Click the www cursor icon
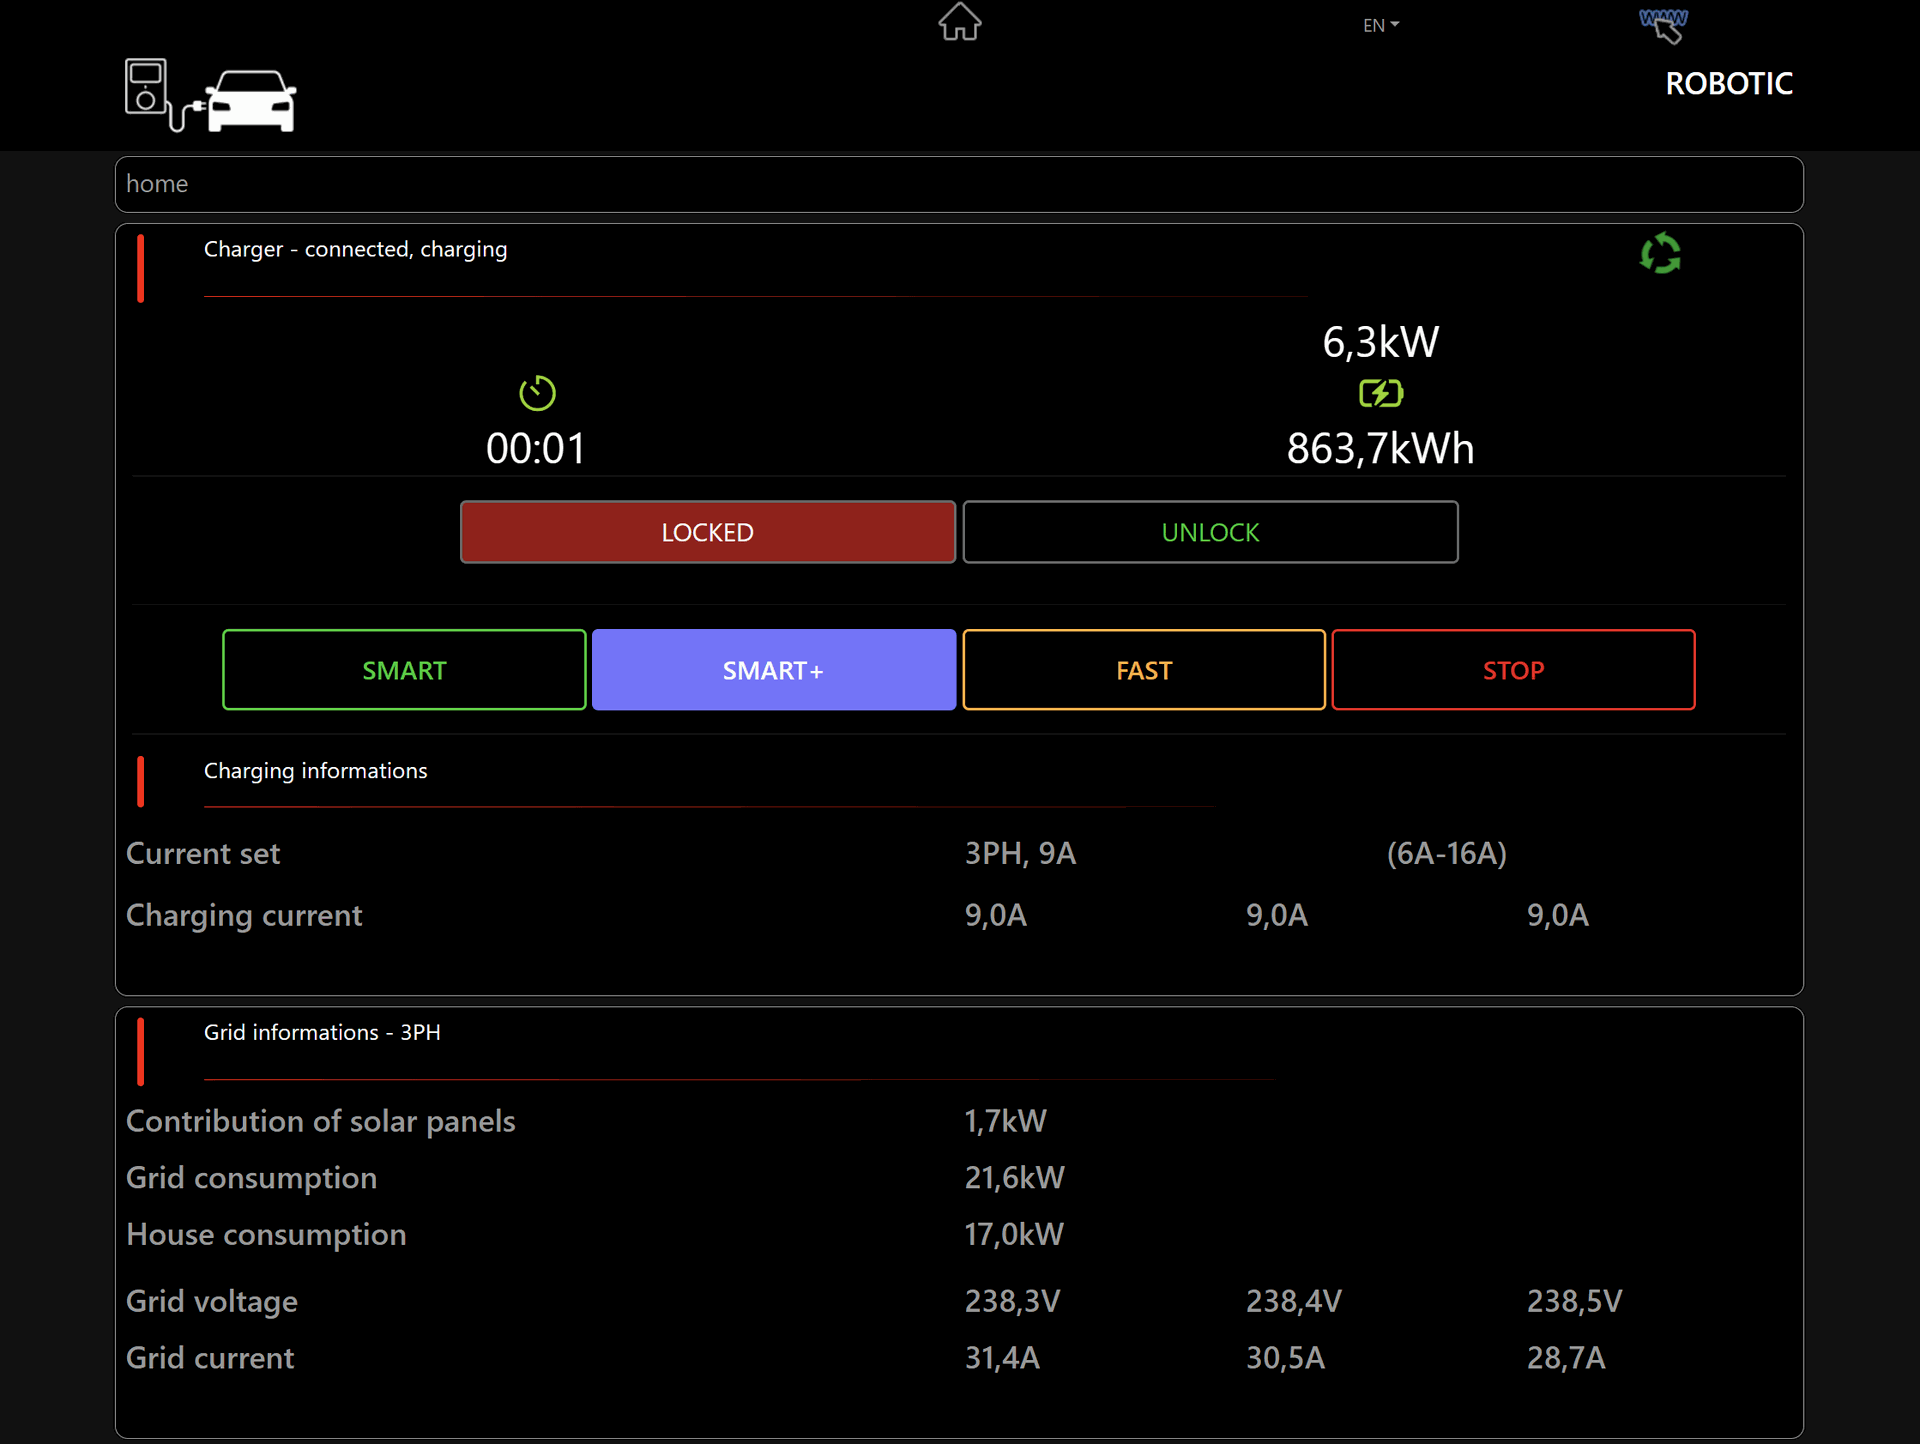This screenshot has height=1444, width=1920. pos(1664,26)
